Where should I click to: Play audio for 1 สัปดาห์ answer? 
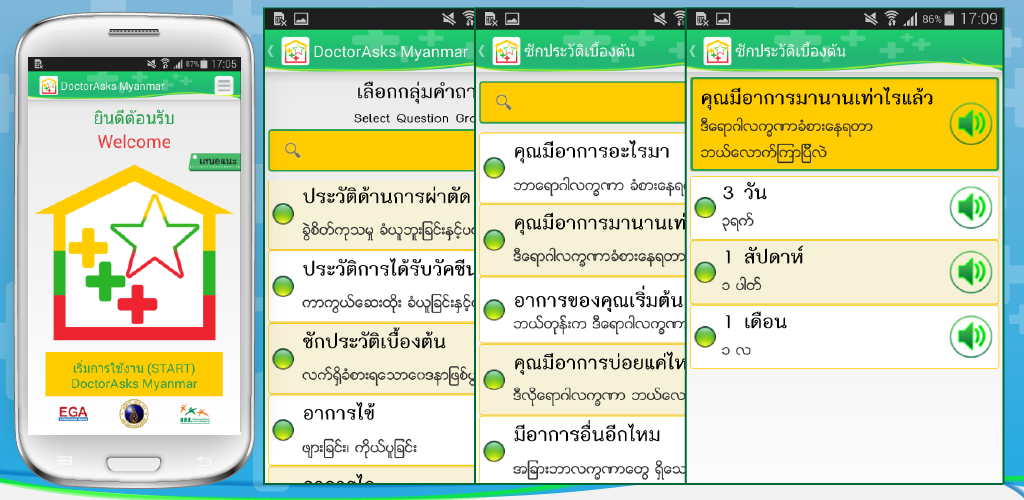click(970, 272)
